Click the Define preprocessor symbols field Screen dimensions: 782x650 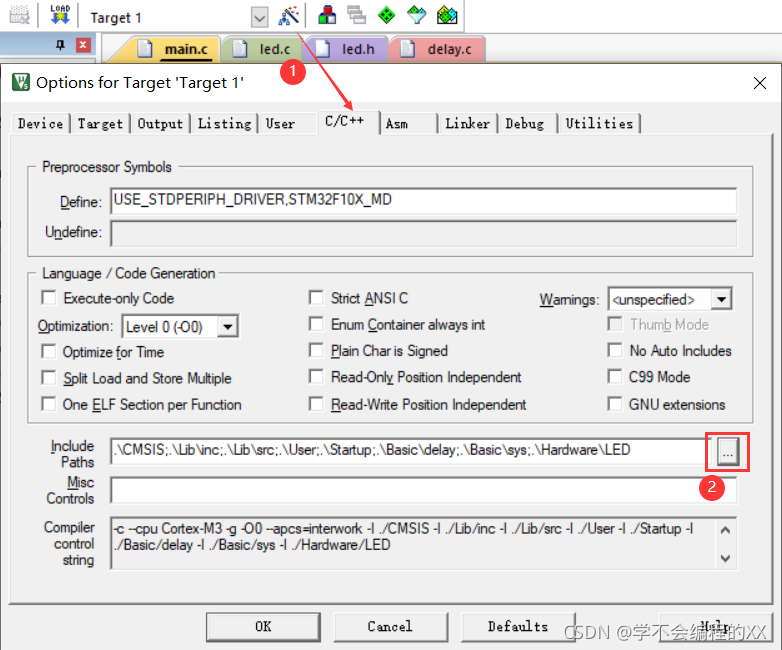[423, 201]
